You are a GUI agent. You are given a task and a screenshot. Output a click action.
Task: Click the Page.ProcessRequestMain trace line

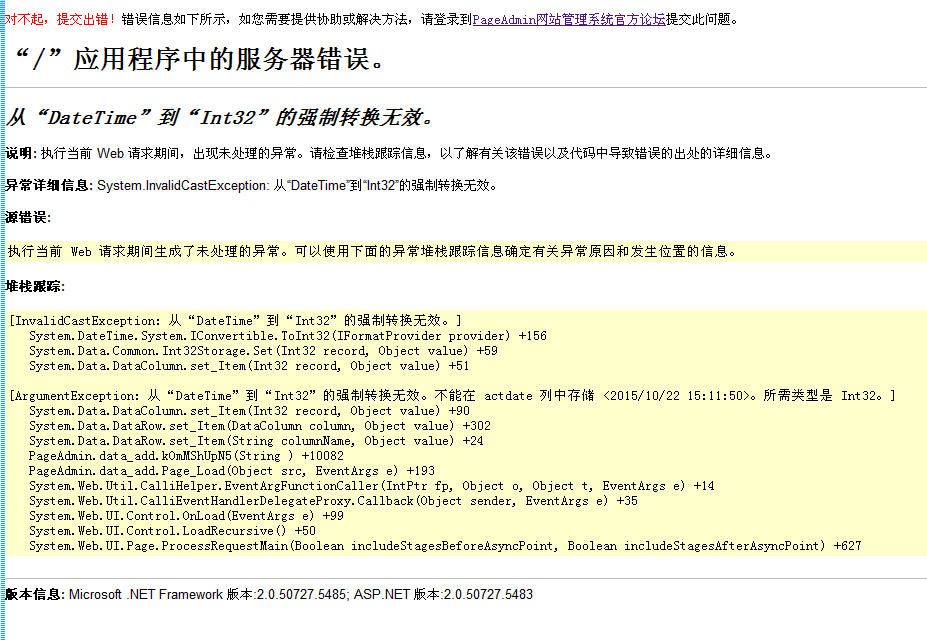pyautogui.click(x=444, y=546)
